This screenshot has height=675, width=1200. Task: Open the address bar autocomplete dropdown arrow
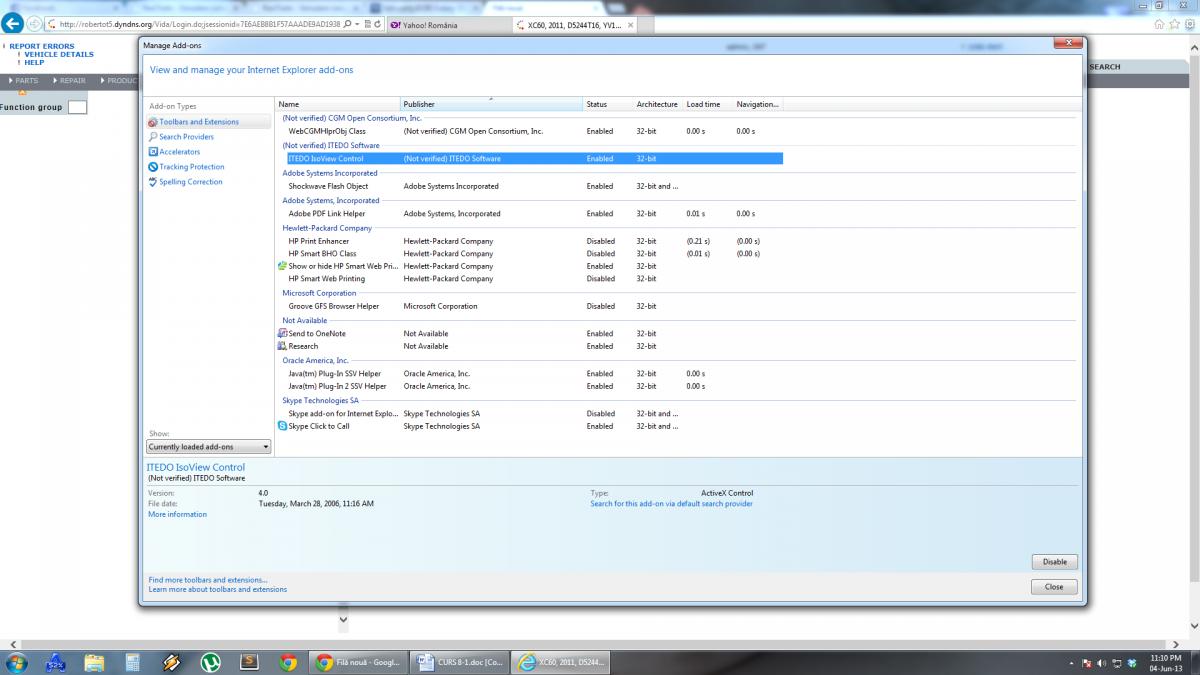[x=356, y=24]
